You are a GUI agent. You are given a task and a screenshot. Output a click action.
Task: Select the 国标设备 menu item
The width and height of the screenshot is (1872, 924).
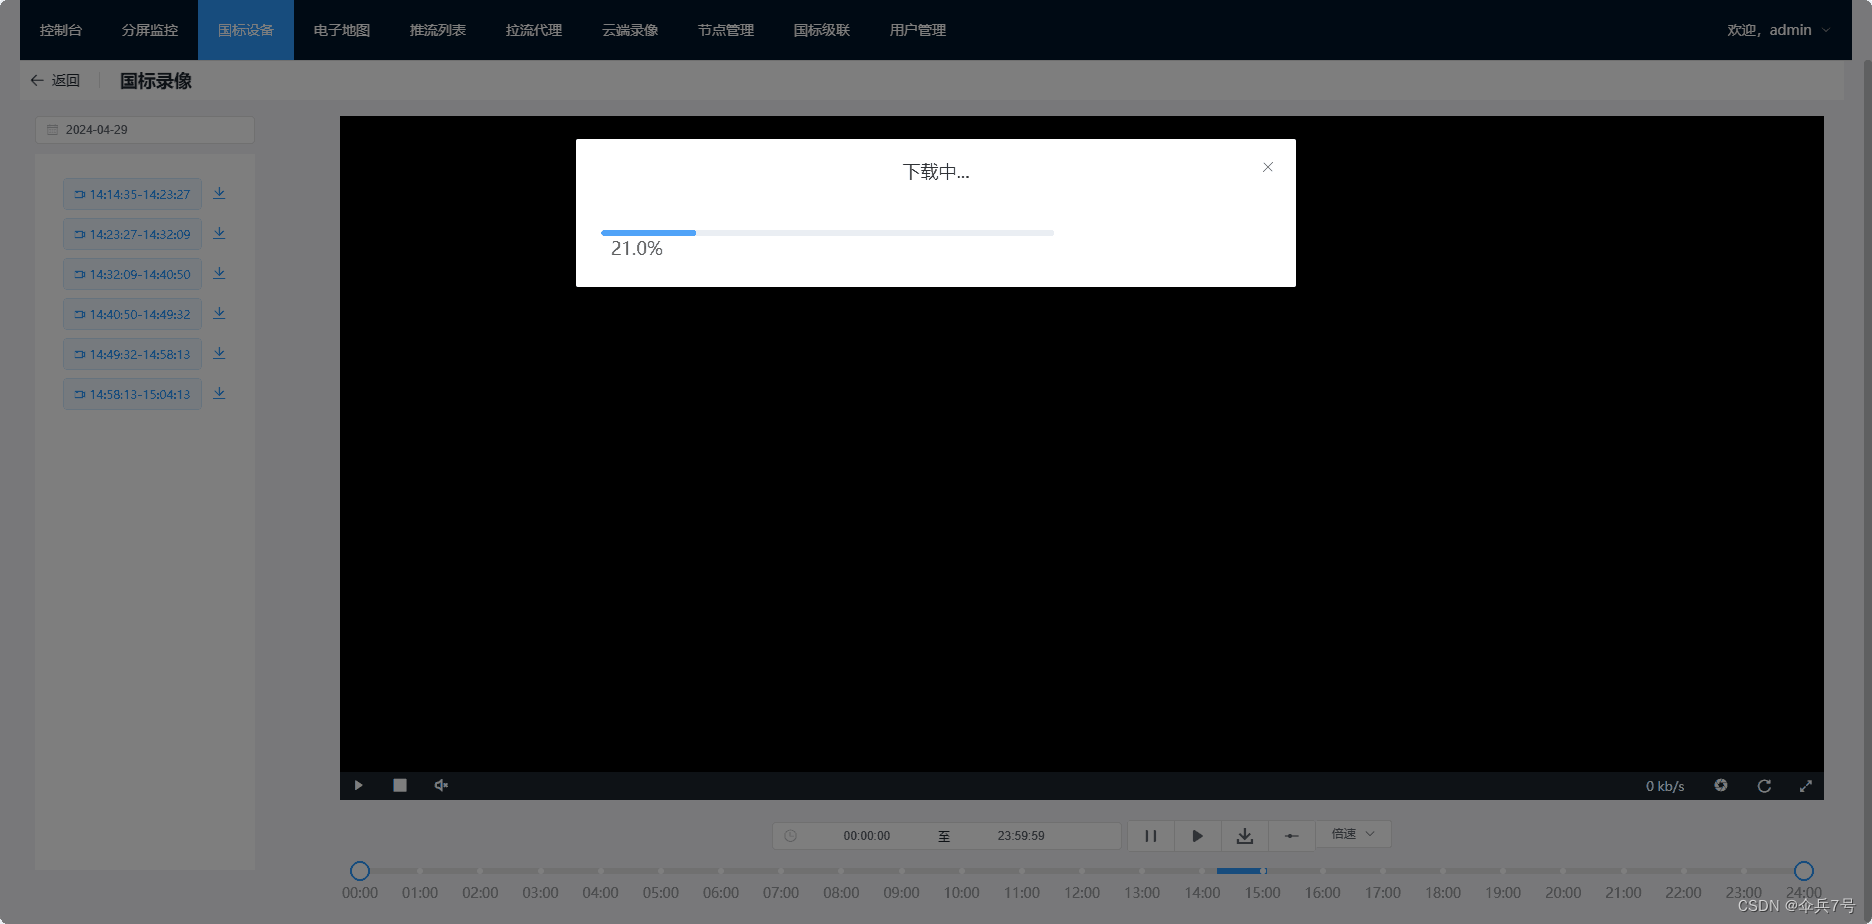click(x=246, y=30)
